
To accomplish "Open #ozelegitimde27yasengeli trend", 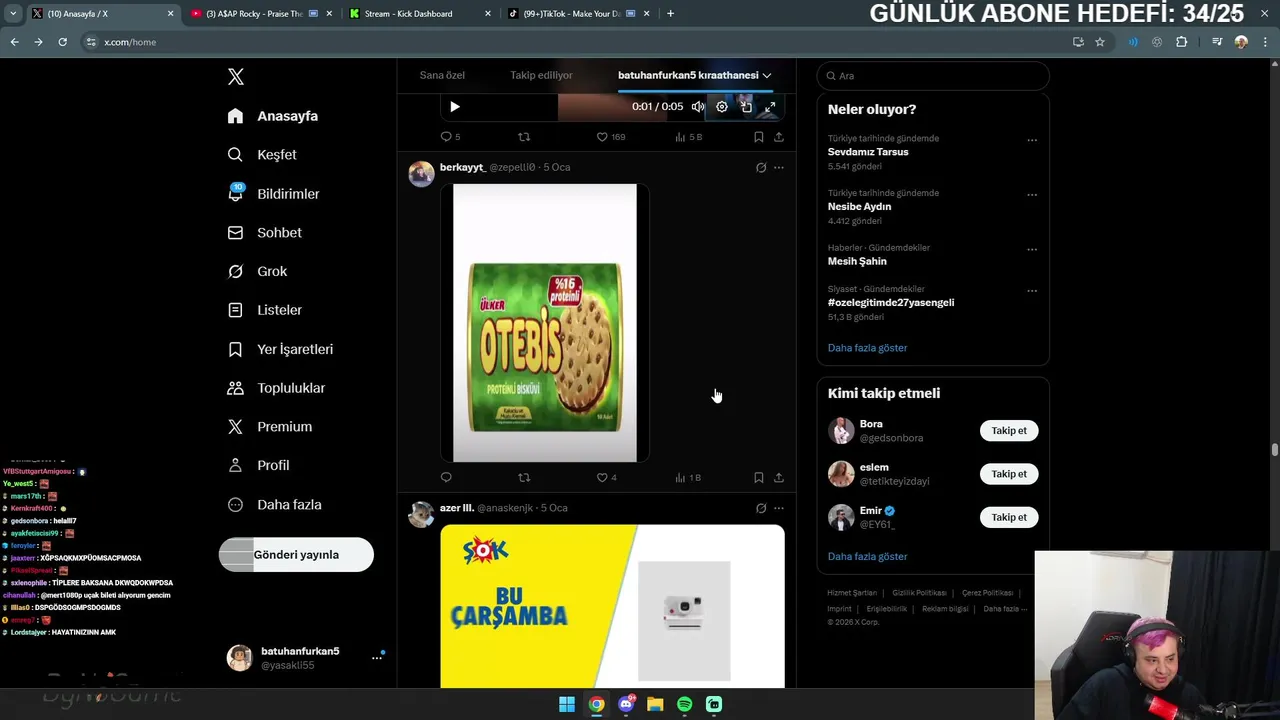I will pyautogui.click(x=891, y=302).
